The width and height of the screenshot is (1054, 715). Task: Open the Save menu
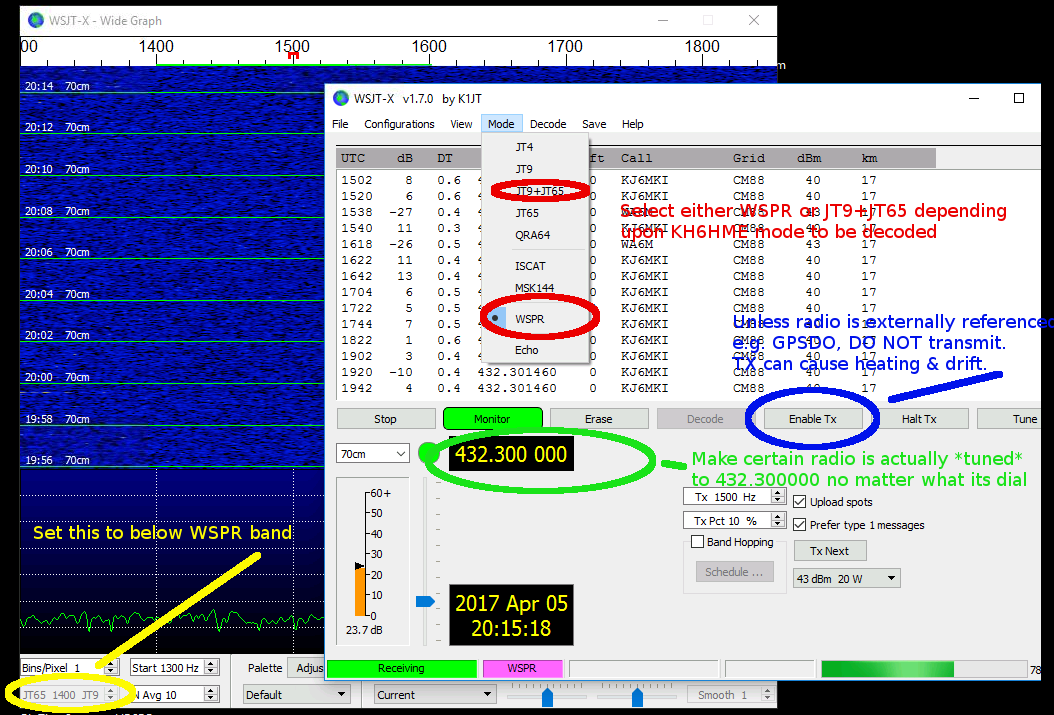tap(594, 124)
